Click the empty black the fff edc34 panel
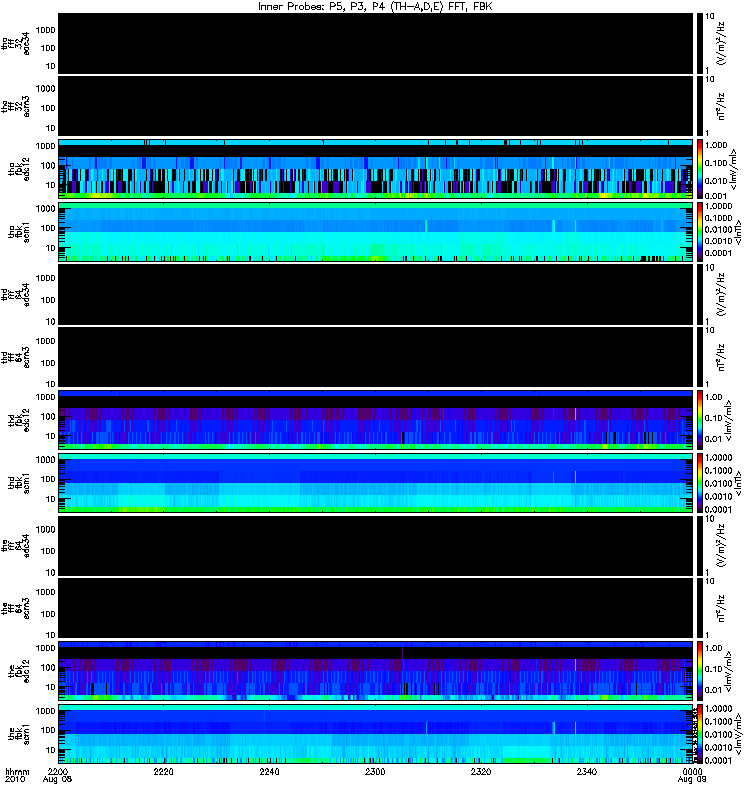Image resolution: width=750 pixels, height=800 pixels. [376, 545]
